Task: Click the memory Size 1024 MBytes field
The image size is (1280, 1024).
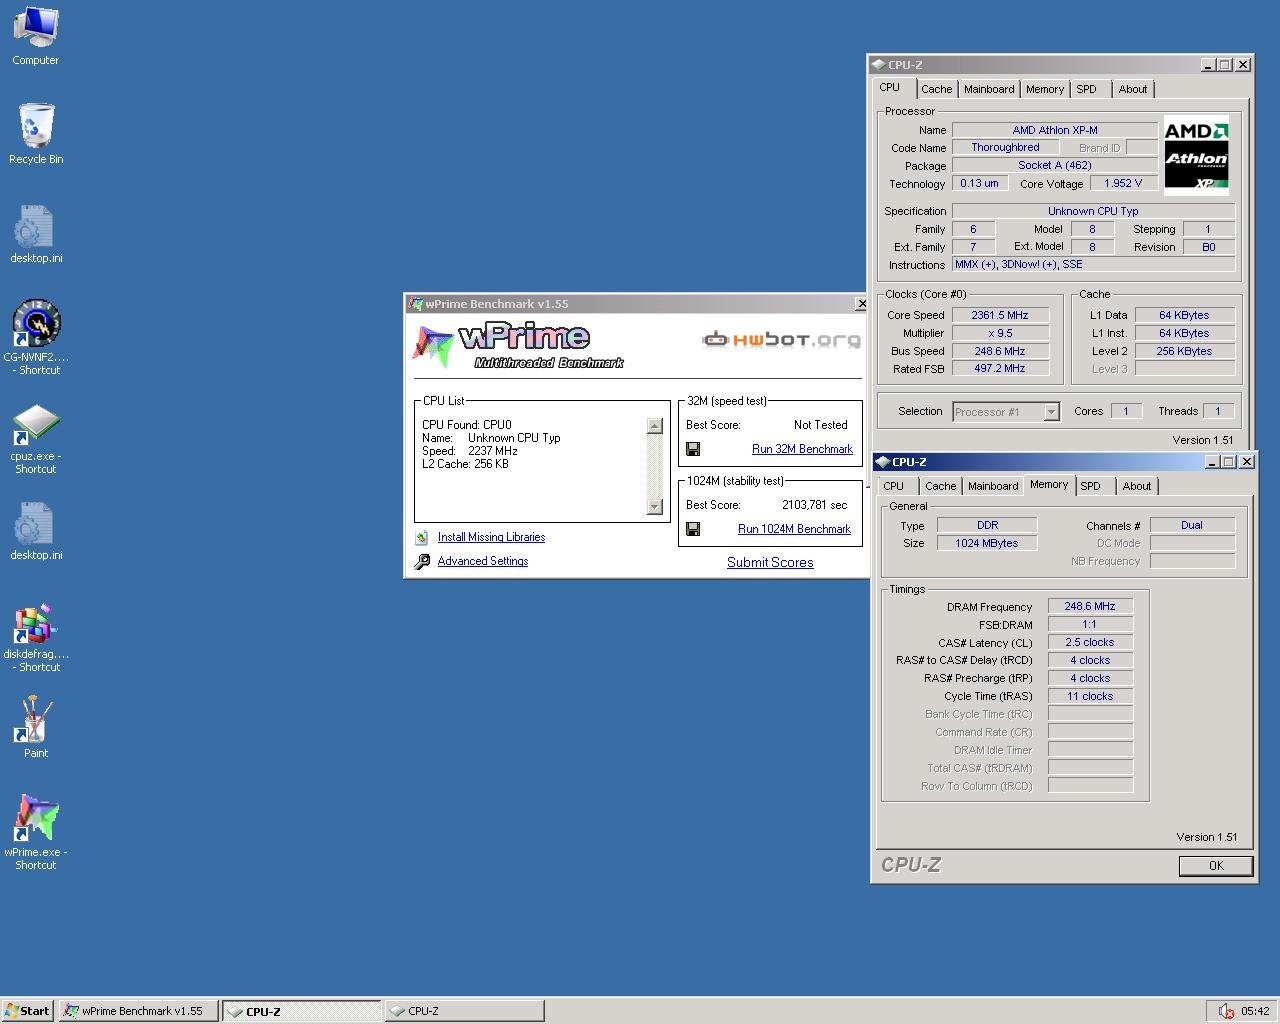Action: tap(987, 543)
